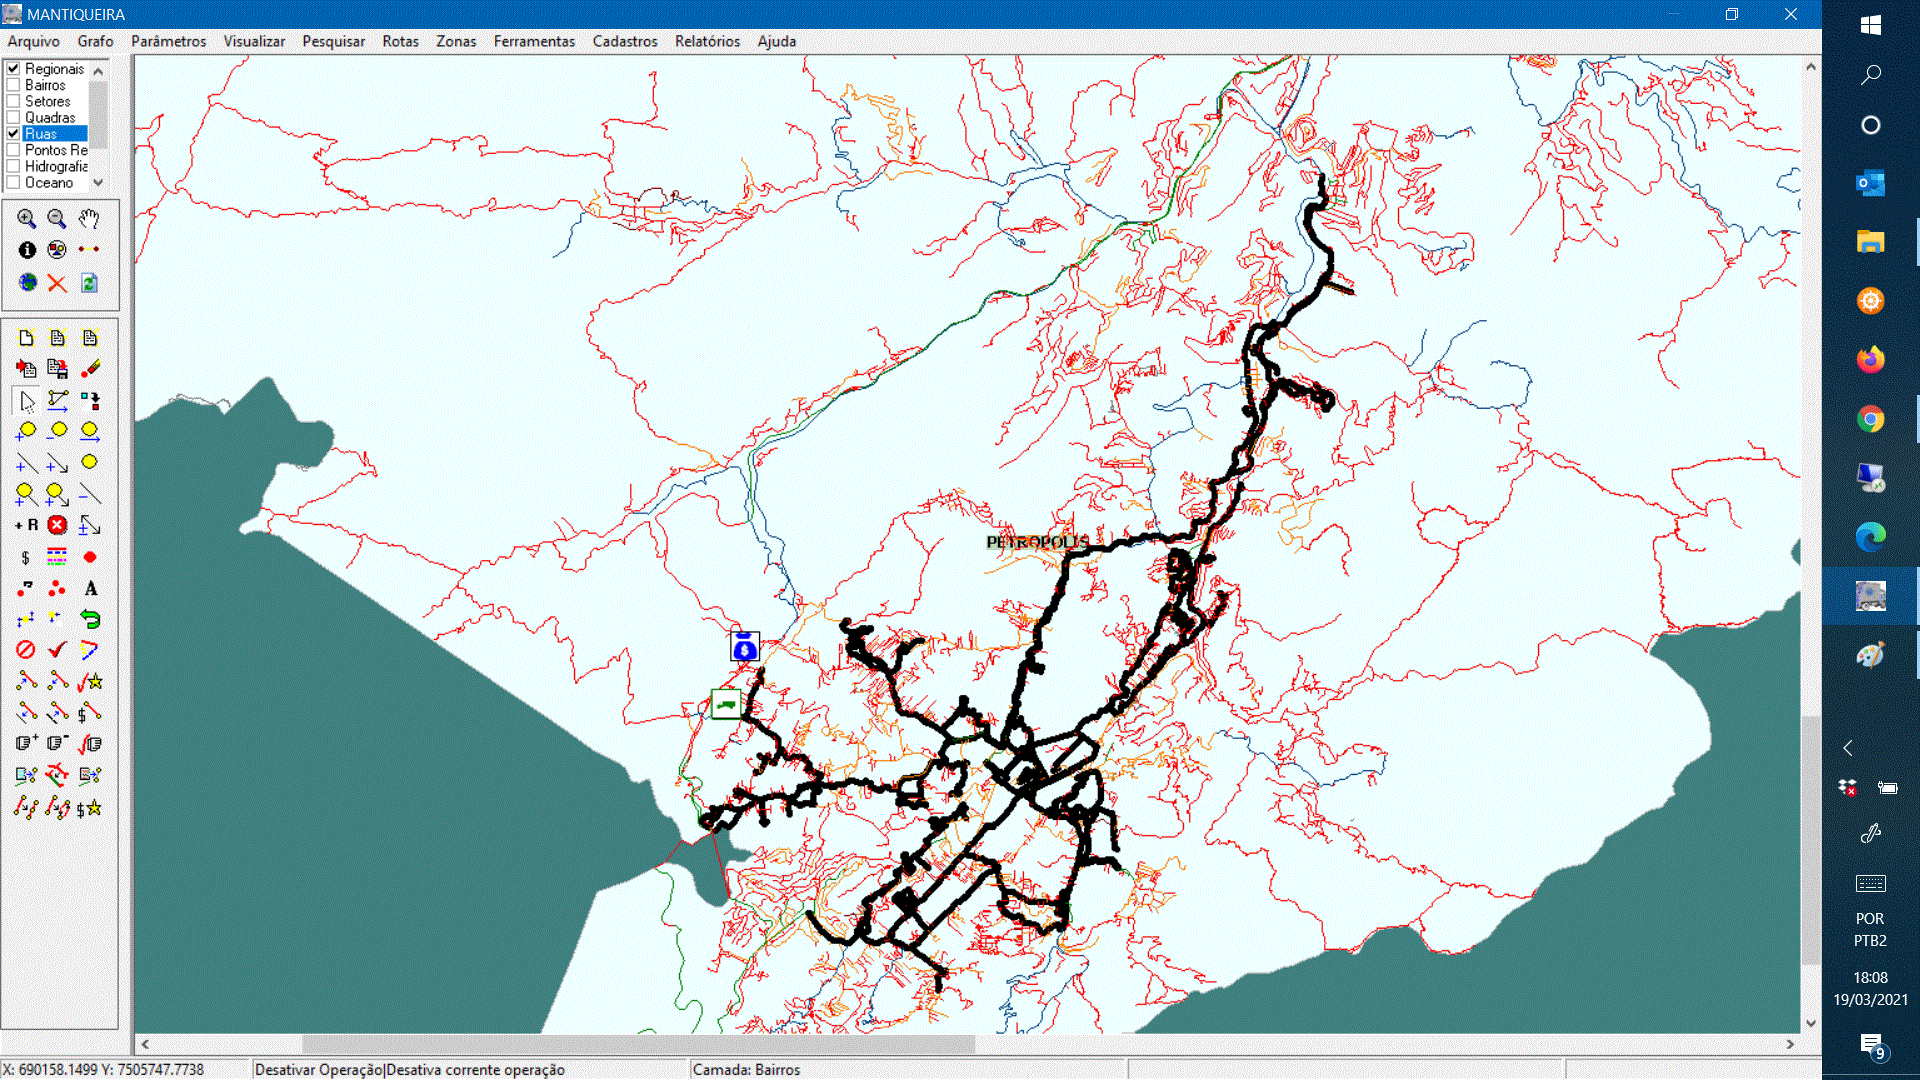Click the blue money bag map marker
Viewport: 1920px width, 1080px height.
point(744,647)
